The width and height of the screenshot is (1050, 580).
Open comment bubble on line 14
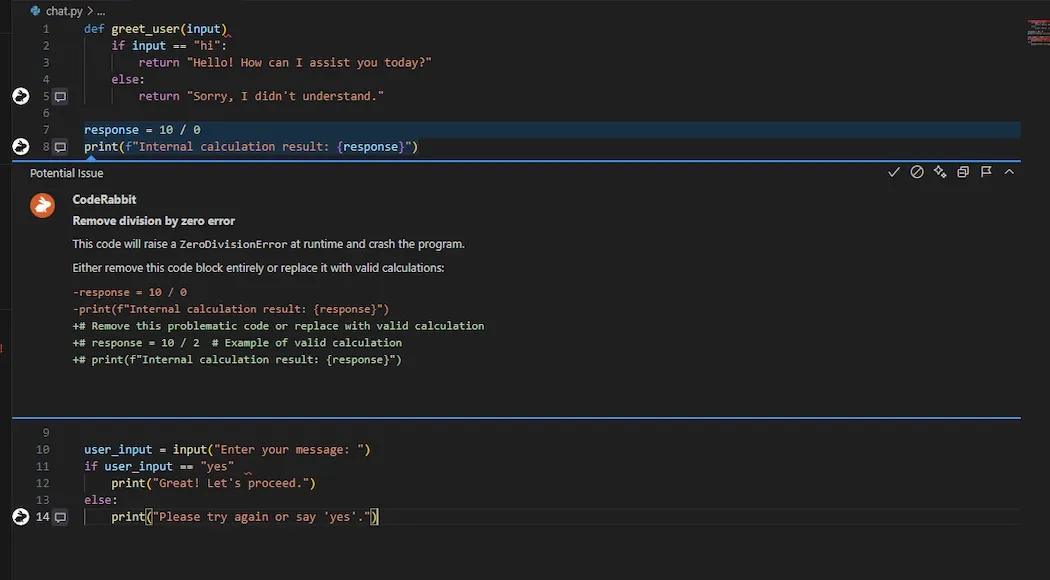60,518
